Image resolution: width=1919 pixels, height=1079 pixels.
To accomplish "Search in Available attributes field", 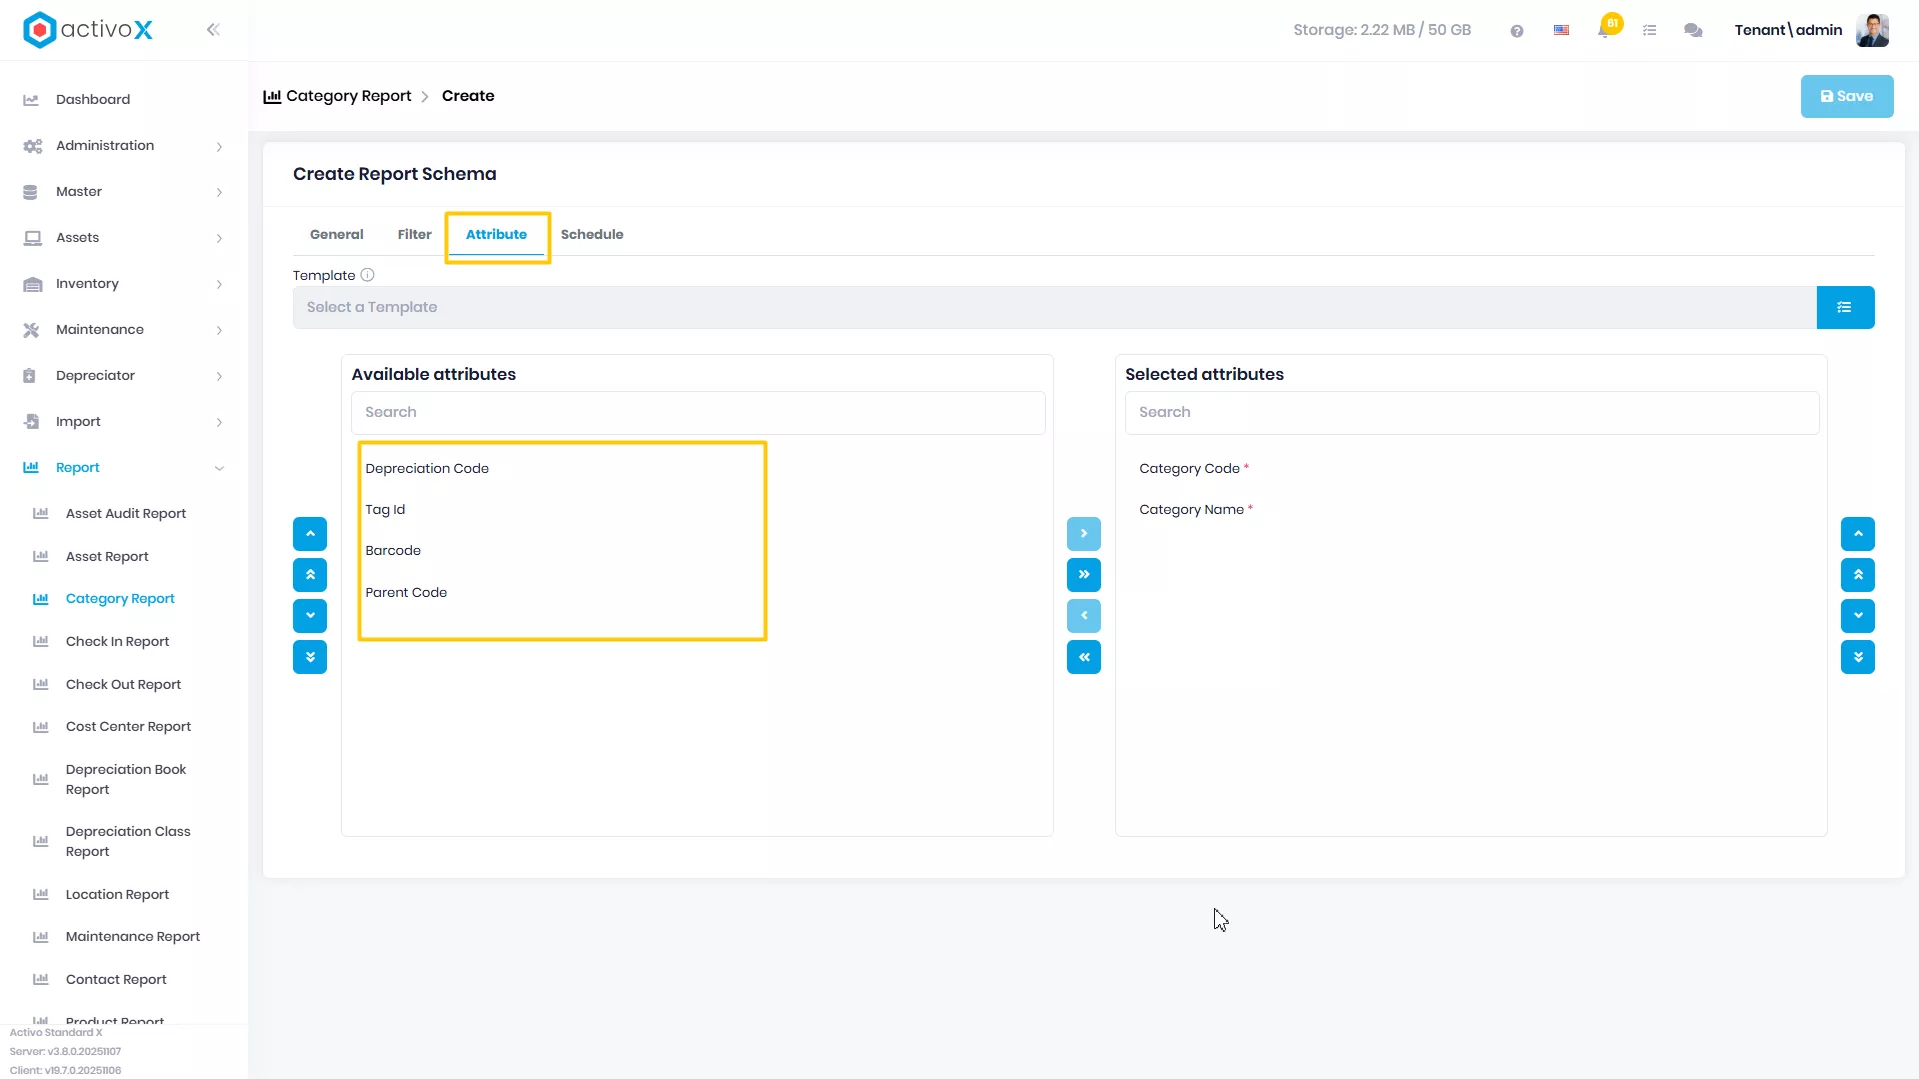I will pos(698,413).
